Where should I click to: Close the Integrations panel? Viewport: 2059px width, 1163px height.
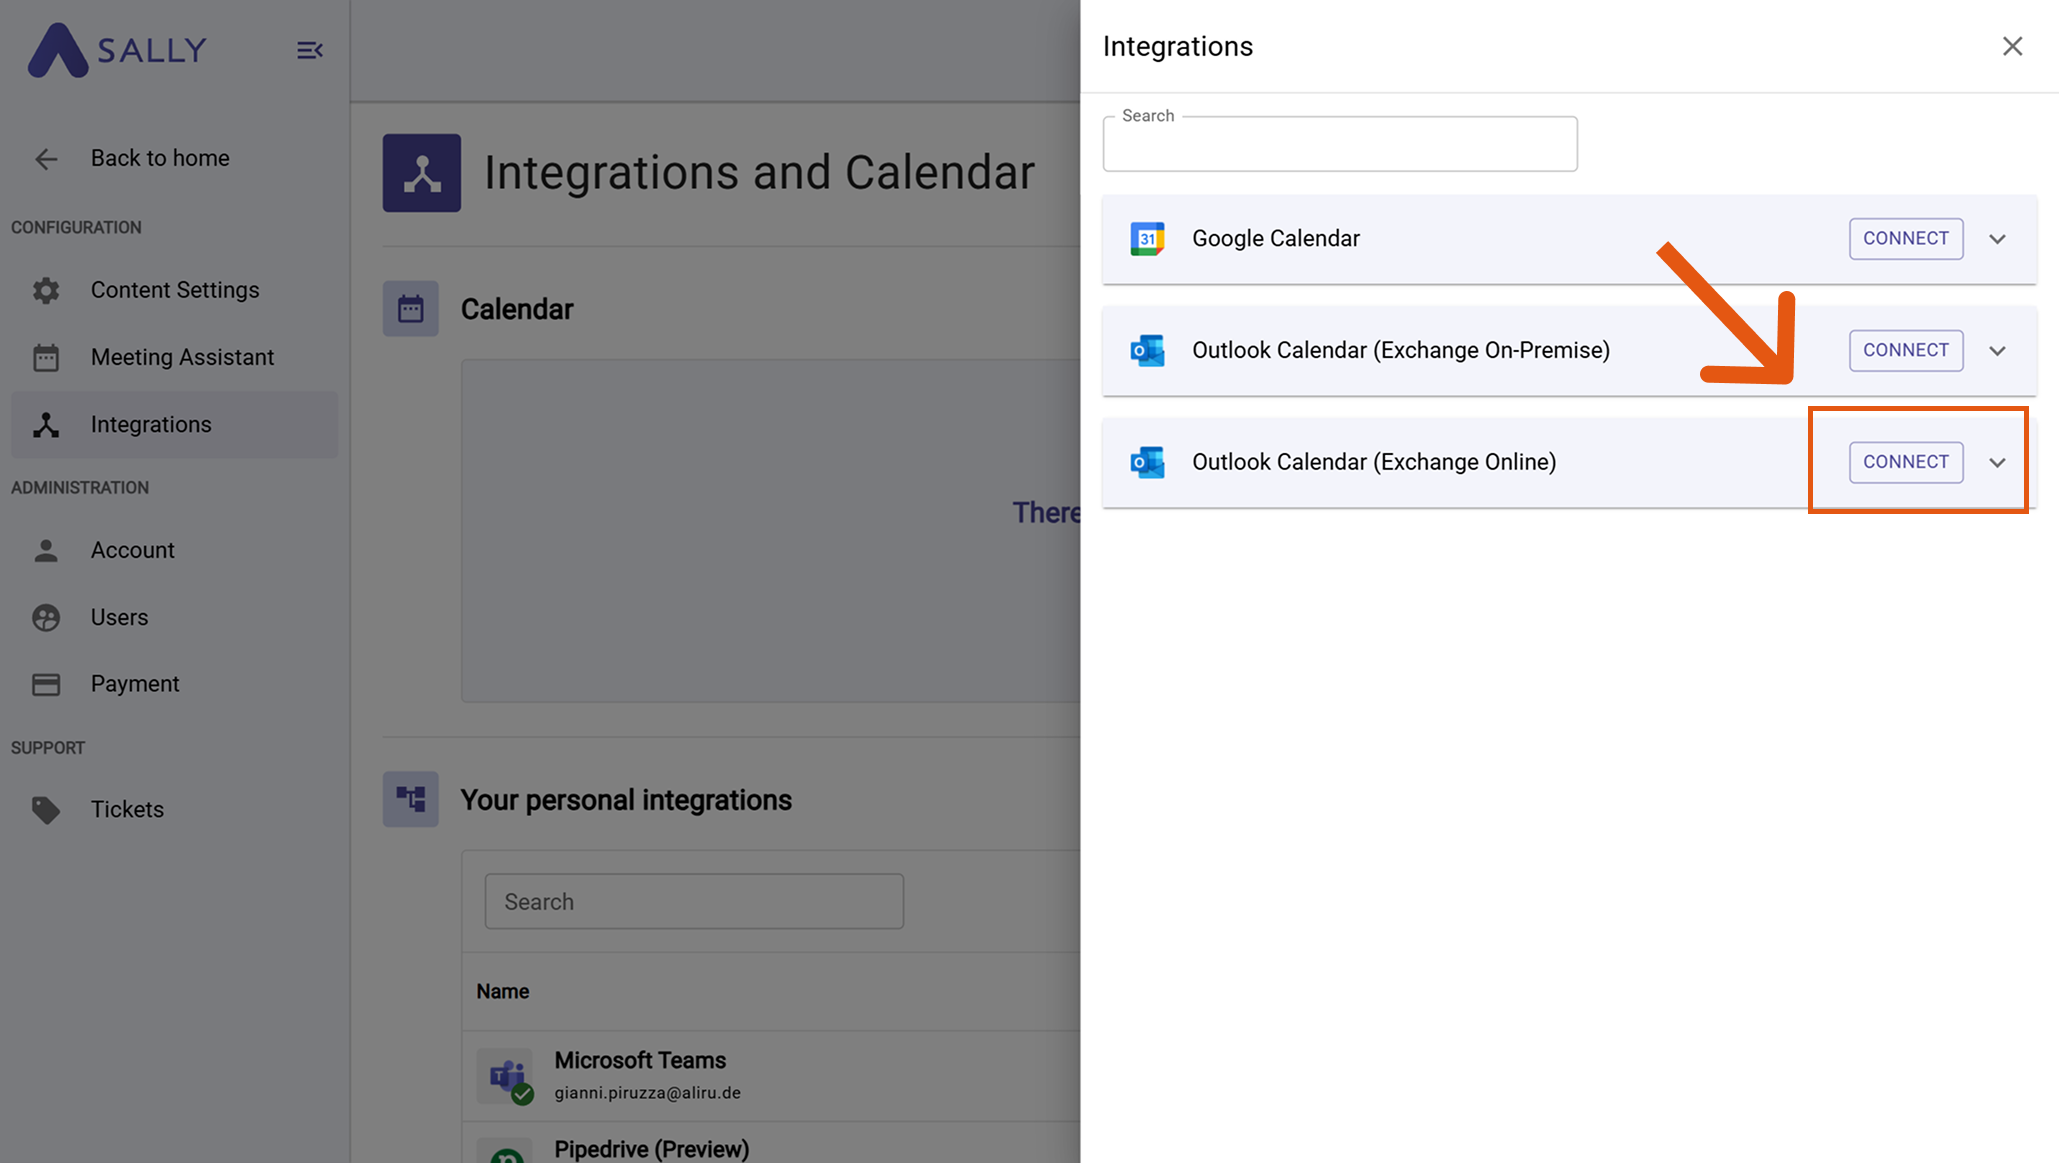[2013, 47]
